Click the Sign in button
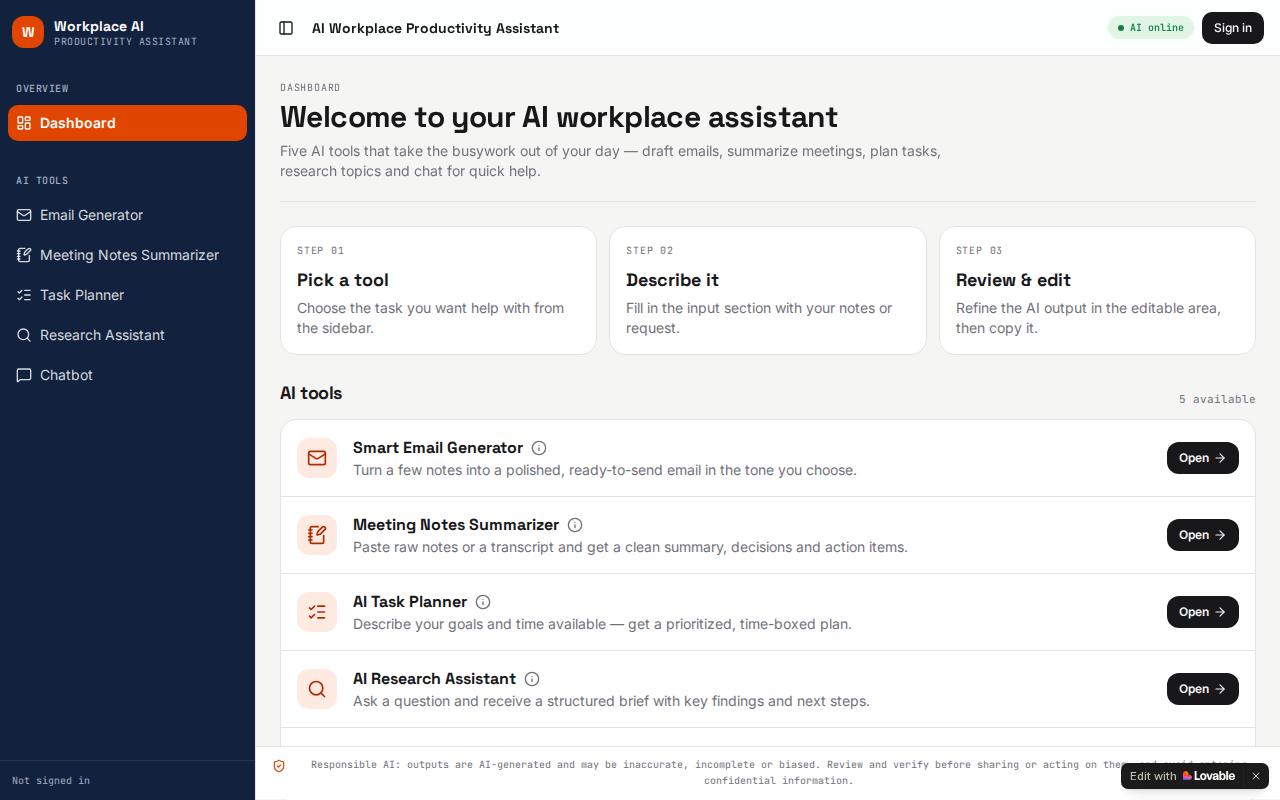 [x=1233, y=28]
